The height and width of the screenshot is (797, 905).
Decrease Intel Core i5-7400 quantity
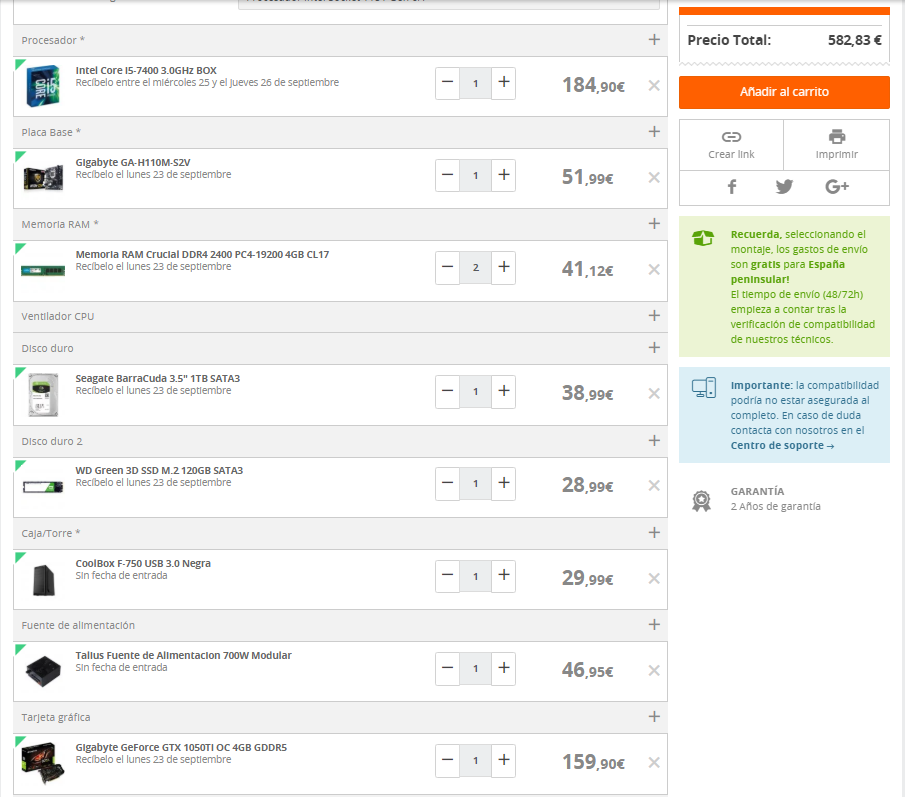point(447,83)
